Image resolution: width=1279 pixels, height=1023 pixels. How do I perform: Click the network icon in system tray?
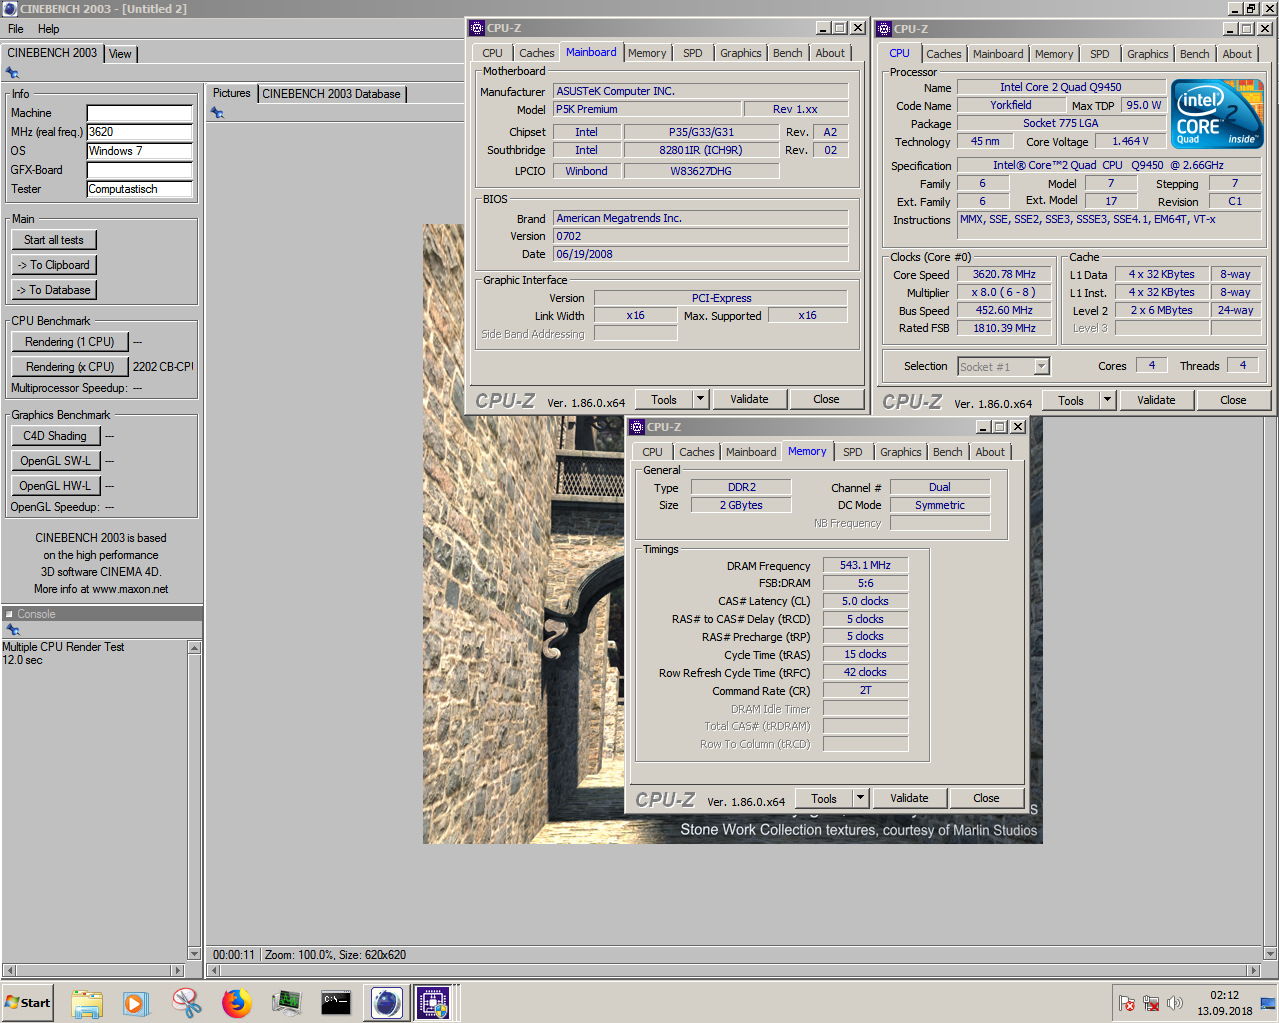coord(1151,1003)
